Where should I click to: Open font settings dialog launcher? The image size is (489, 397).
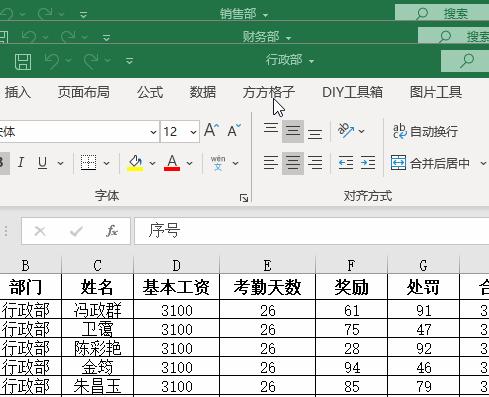pyautogui.click(x=244, y=198)
